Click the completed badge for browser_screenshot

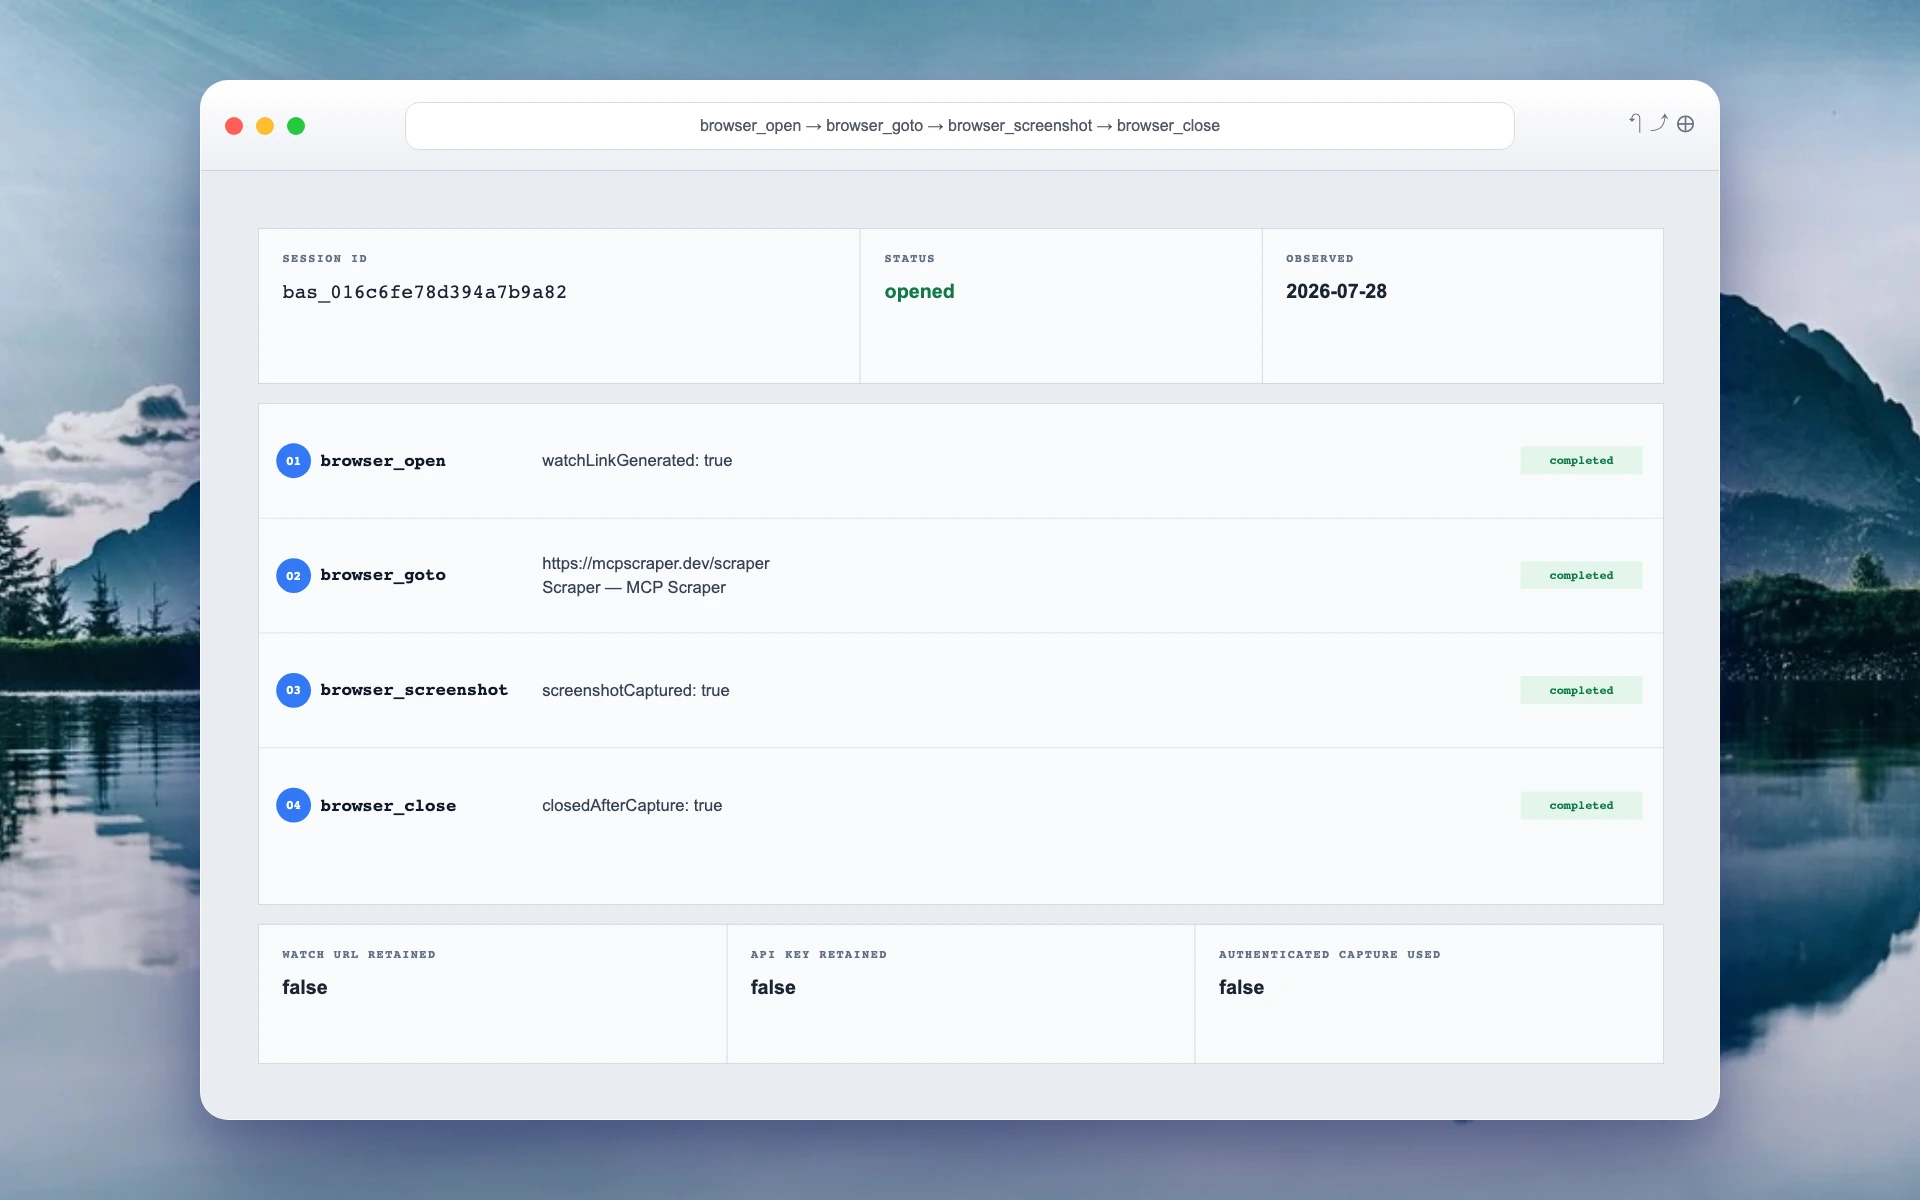(1581, 690)
